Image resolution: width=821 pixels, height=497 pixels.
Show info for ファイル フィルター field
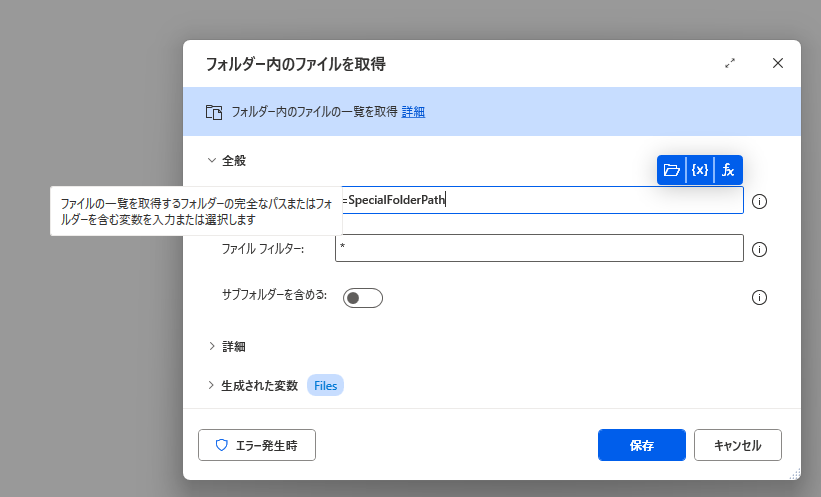[759, 249]
